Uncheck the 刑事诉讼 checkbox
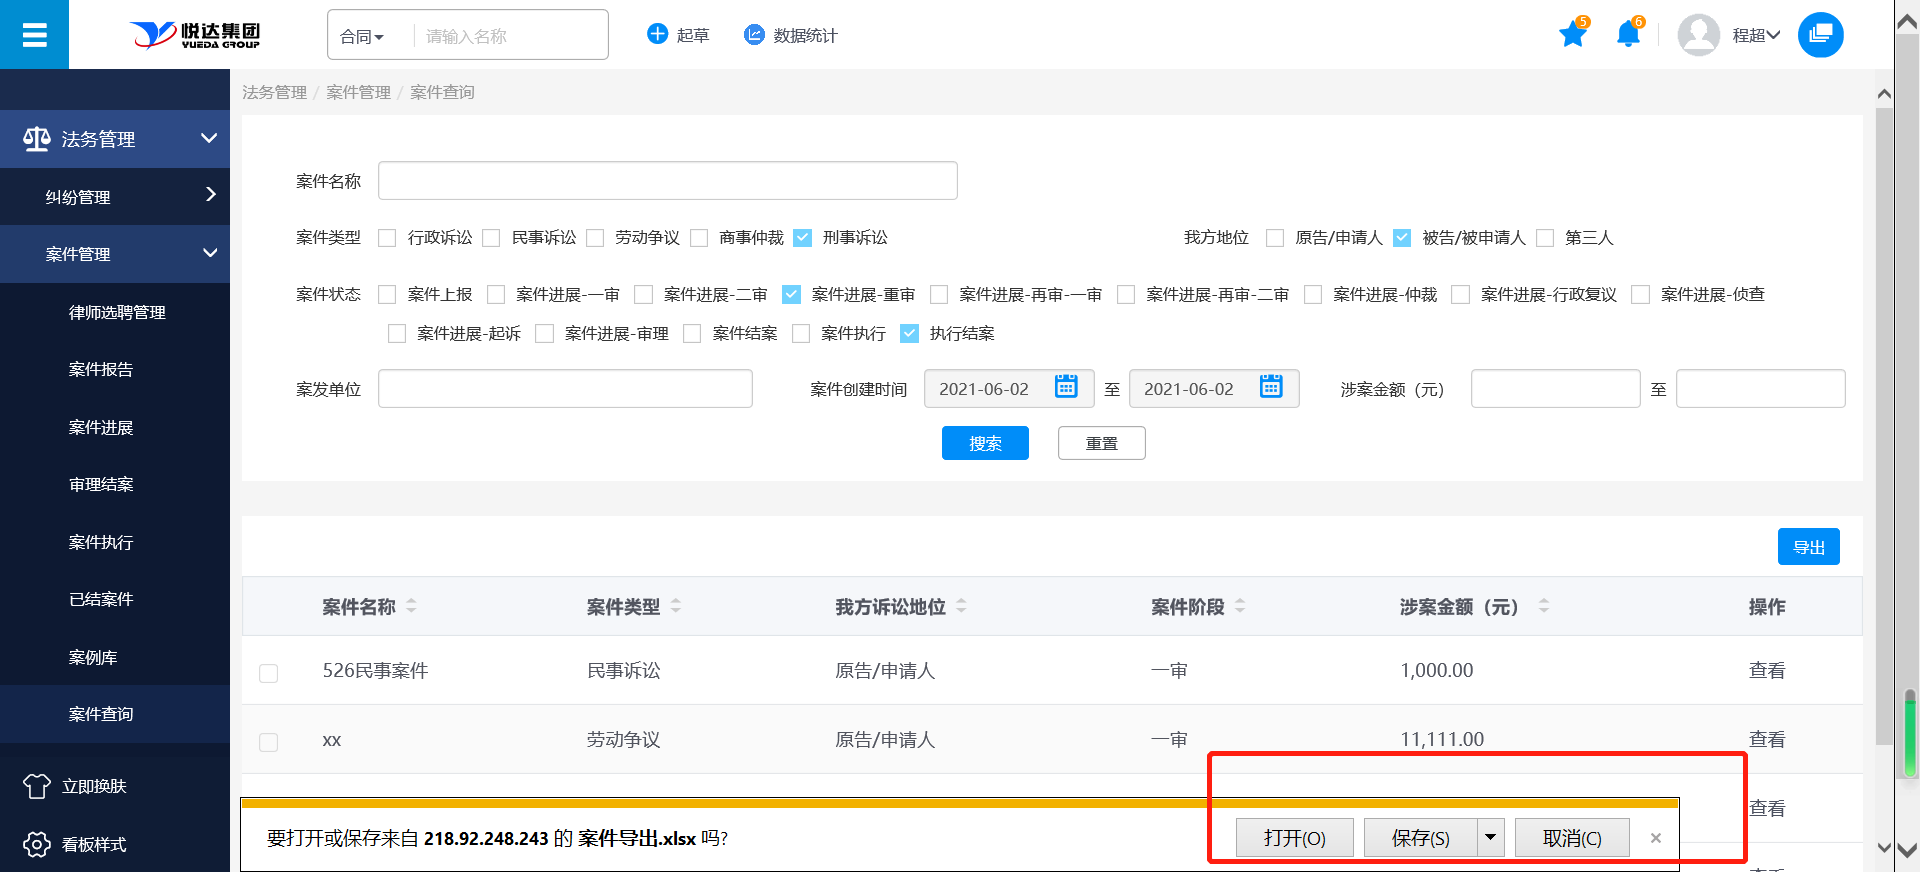Viewport: 1920px width, 872px height. pos(802,238)
